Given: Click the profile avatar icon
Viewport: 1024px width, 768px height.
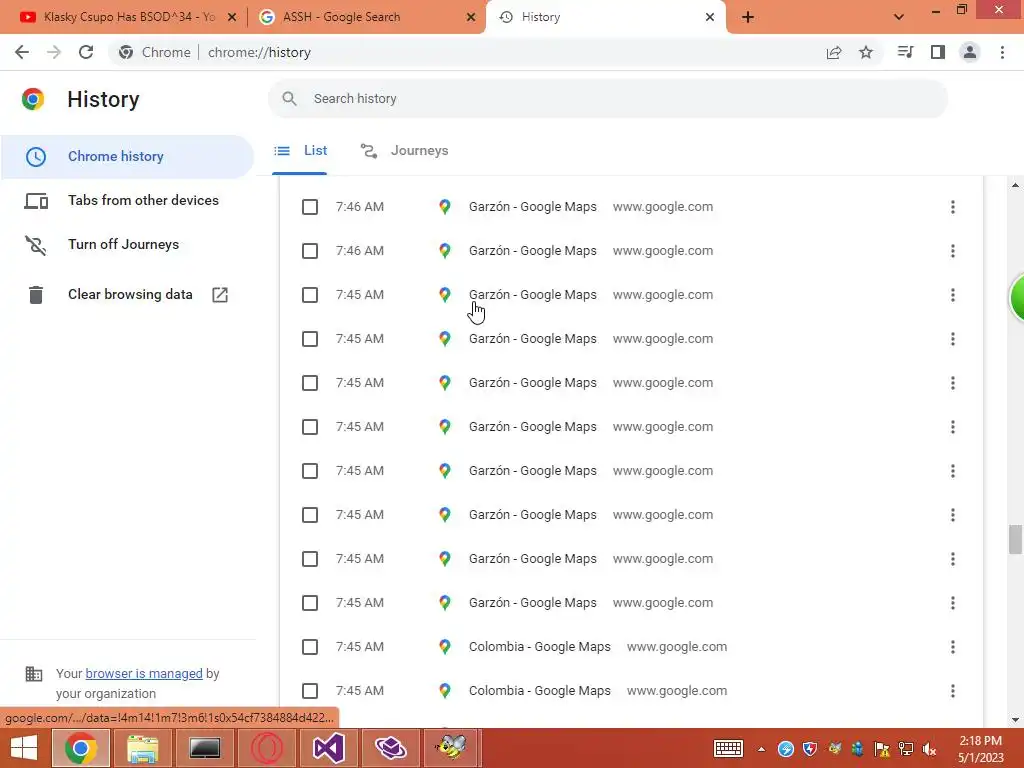Looking at the screenshot, I should click(970, 52).
